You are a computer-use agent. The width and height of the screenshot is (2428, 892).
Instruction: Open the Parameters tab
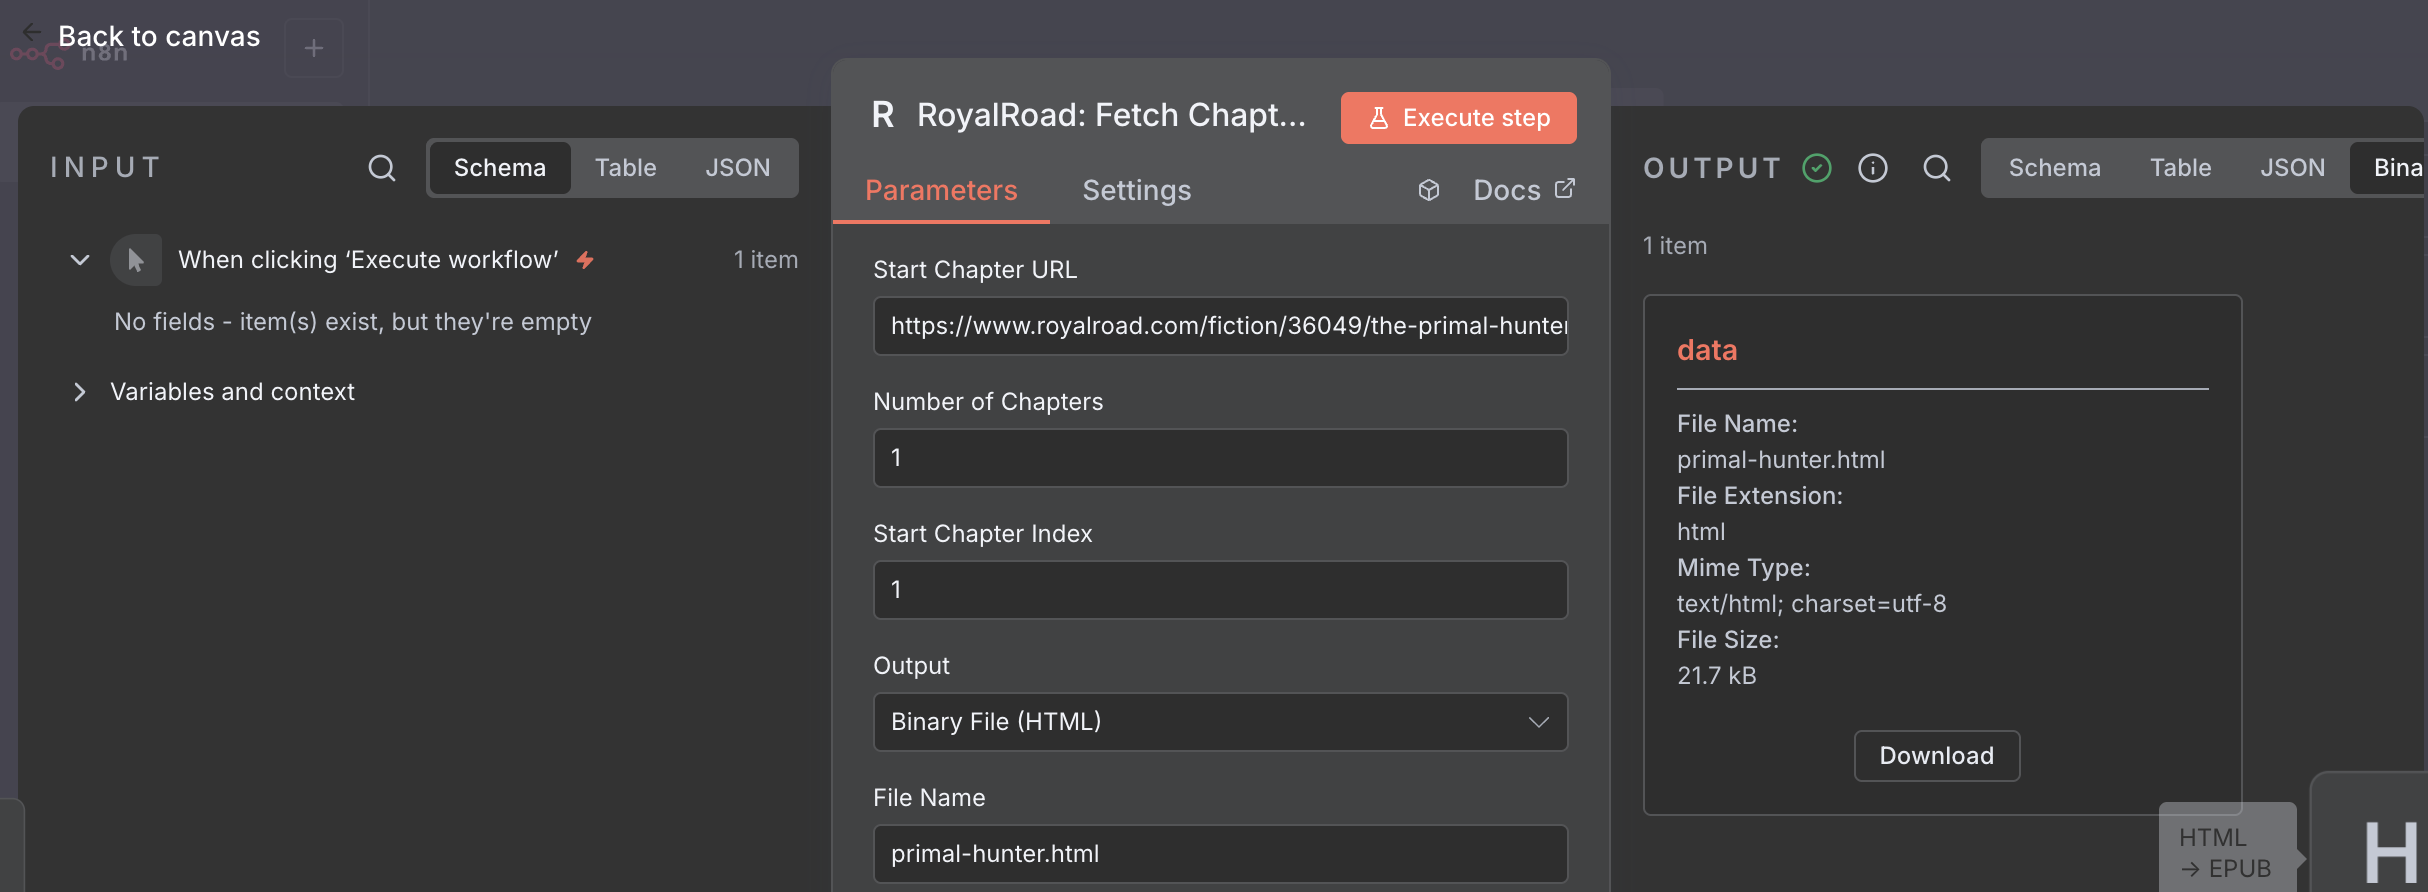pos(941,190)
